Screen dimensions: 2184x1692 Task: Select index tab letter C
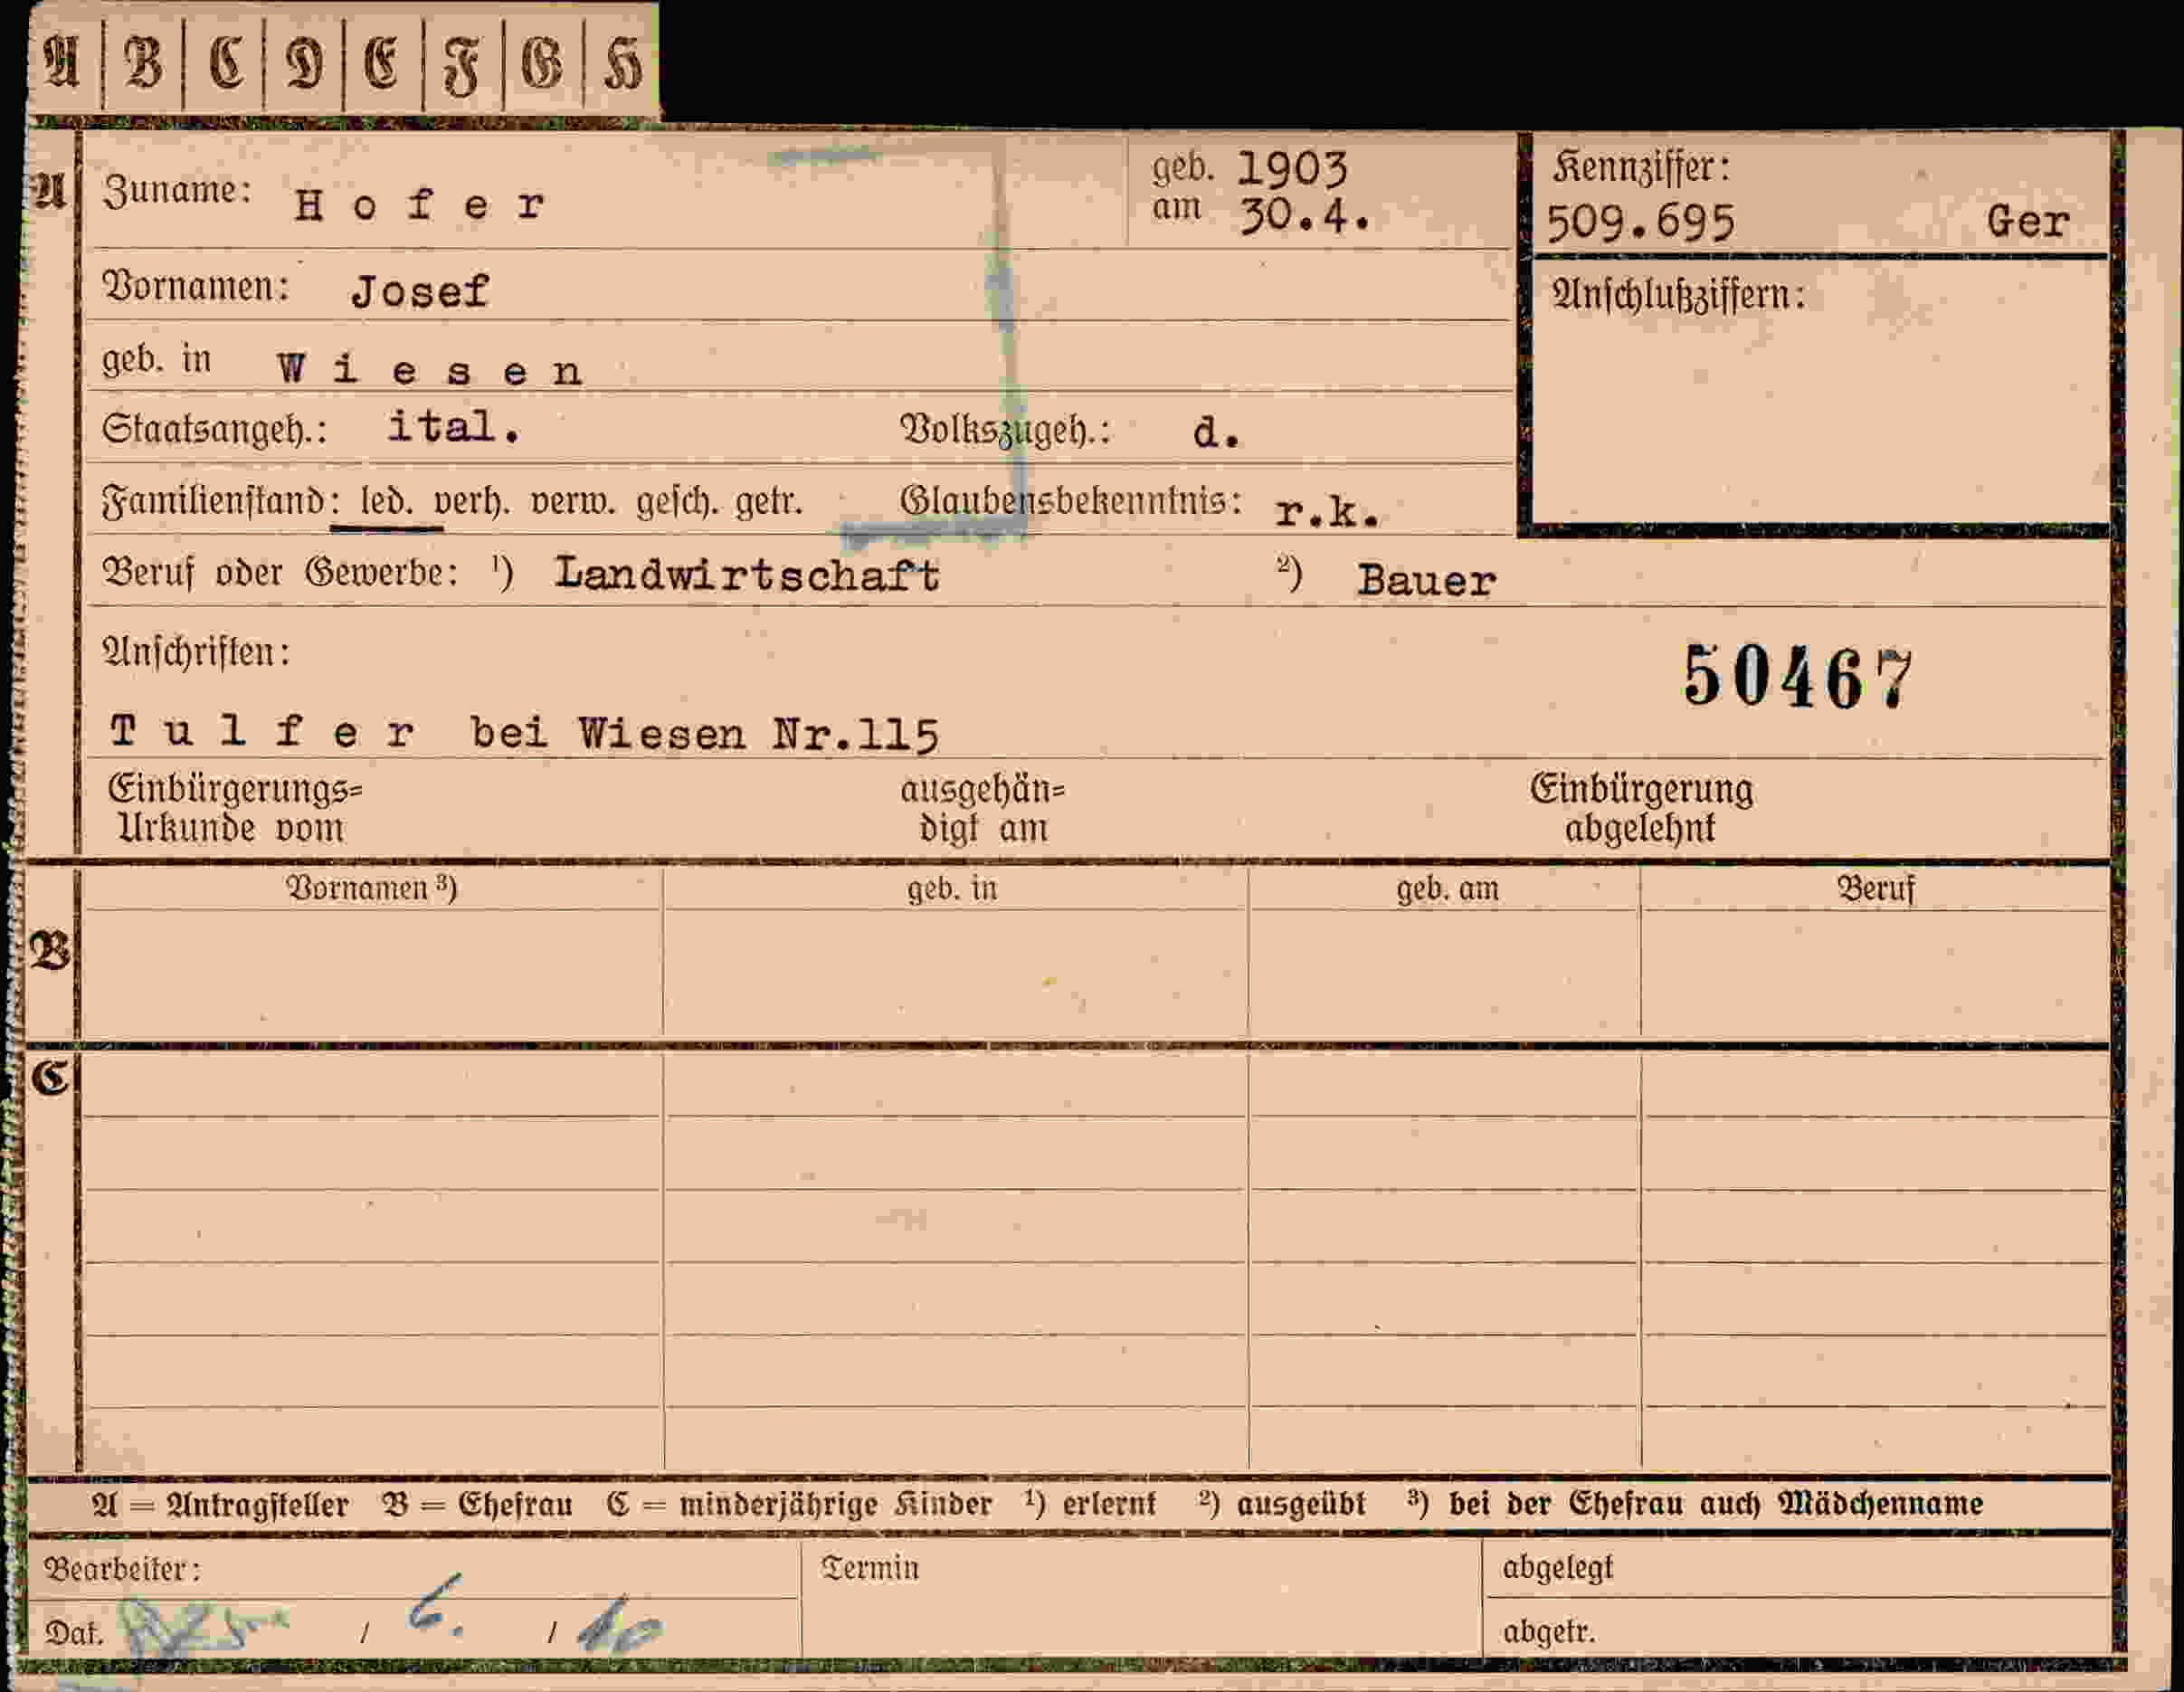click(x=226, y=62)
